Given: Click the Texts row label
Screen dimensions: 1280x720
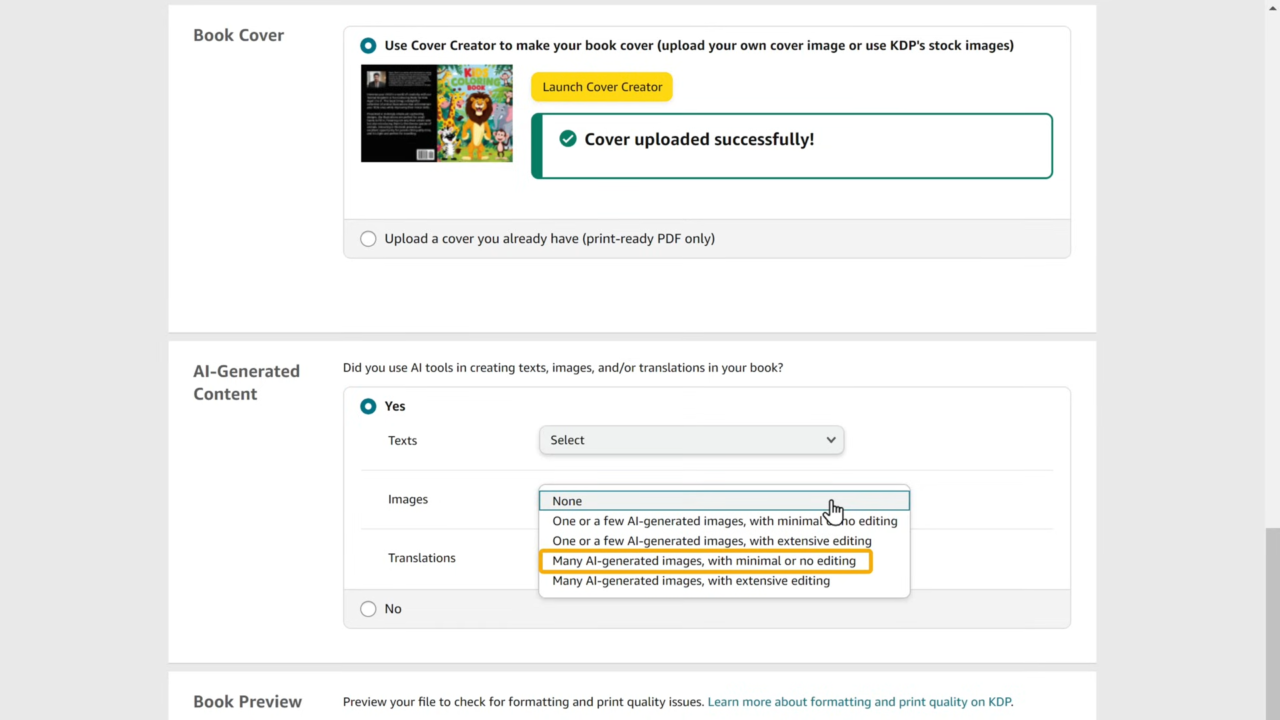Looking at the screenshot, I should click(x=403, y=440).
